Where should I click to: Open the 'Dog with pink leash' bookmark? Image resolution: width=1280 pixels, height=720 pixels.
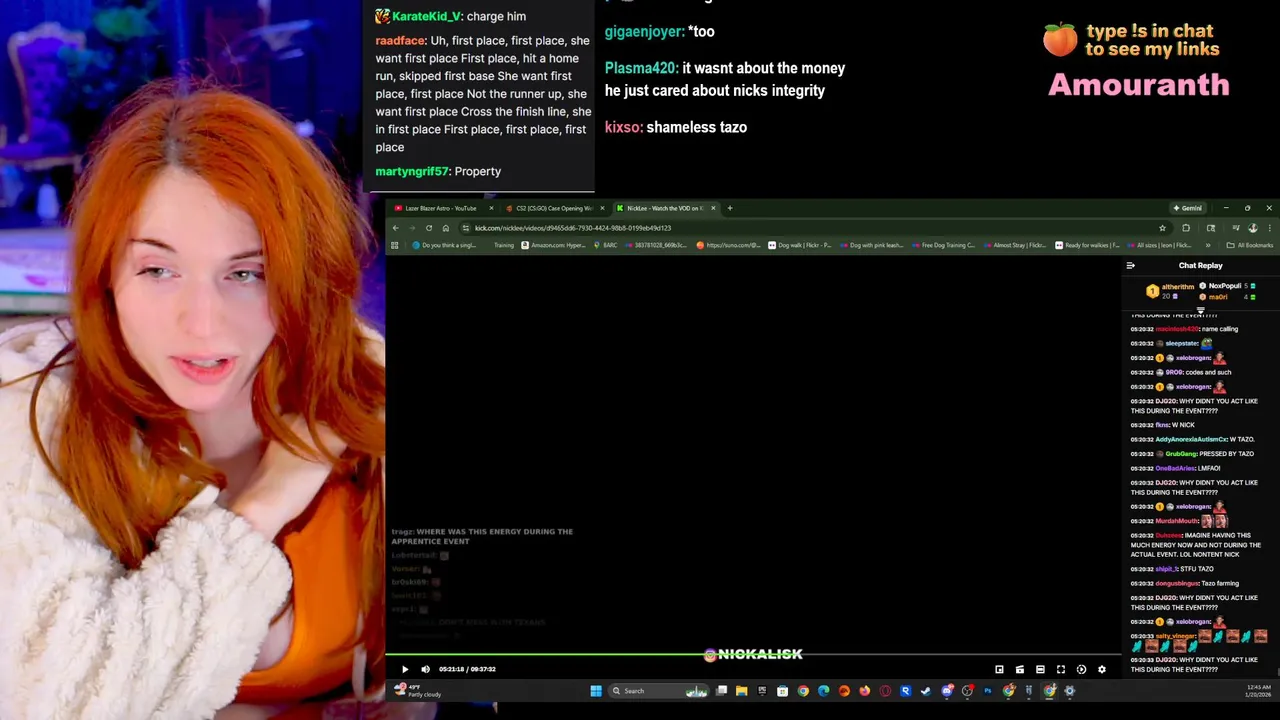tap(870, 245)
